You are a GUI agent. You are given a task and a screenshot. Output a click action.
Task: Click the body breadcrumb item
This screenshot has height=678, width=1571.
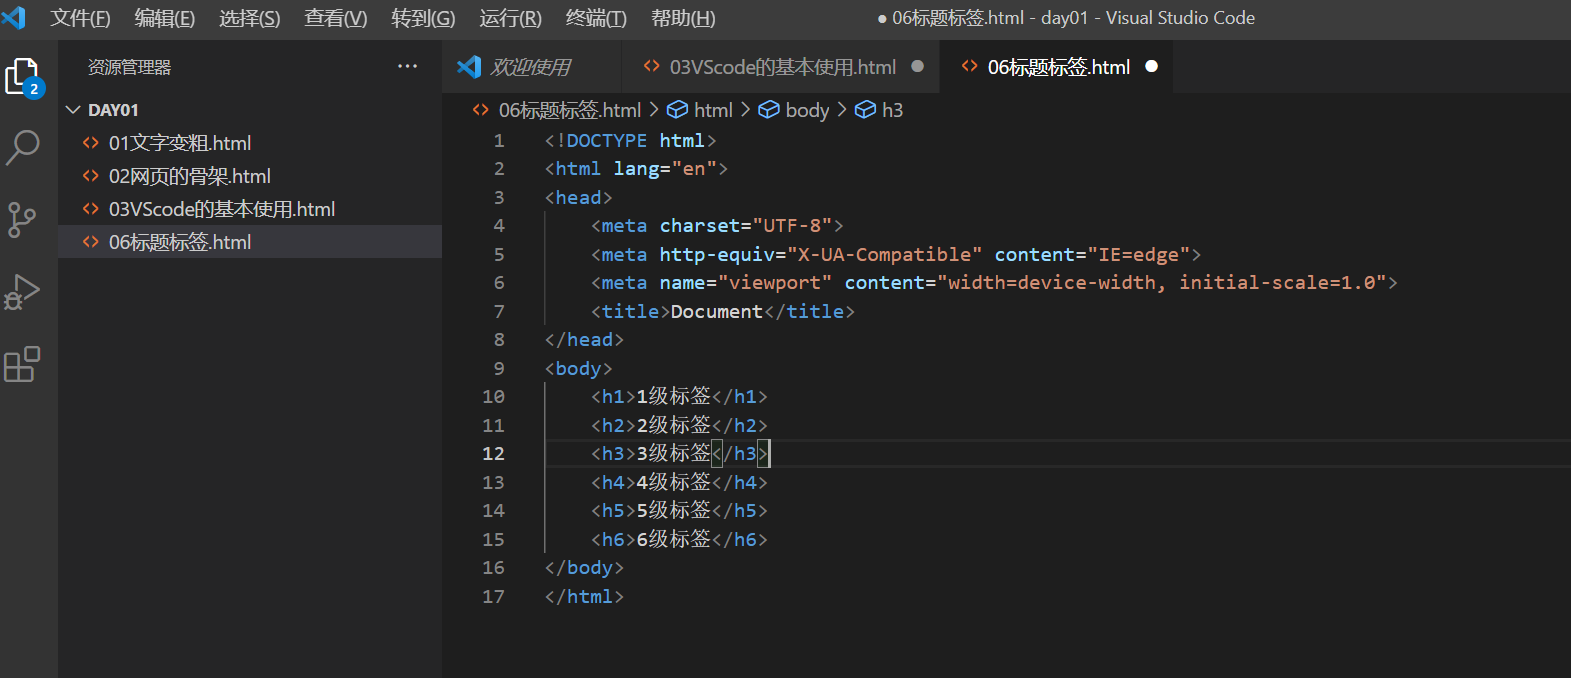(807, 110)
